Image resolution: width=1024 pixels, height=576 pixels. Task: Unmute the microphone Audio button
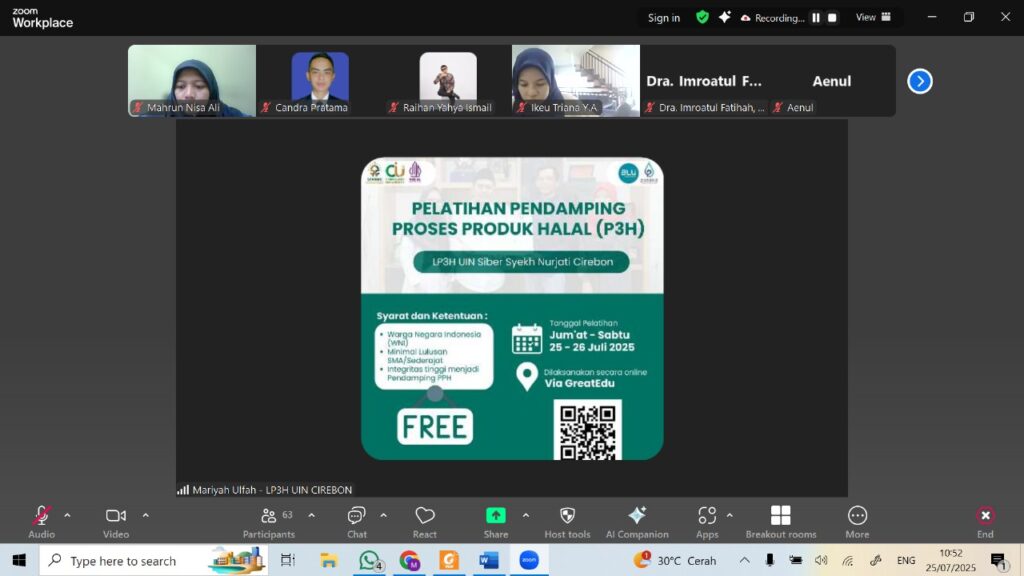tap(41, 521)
